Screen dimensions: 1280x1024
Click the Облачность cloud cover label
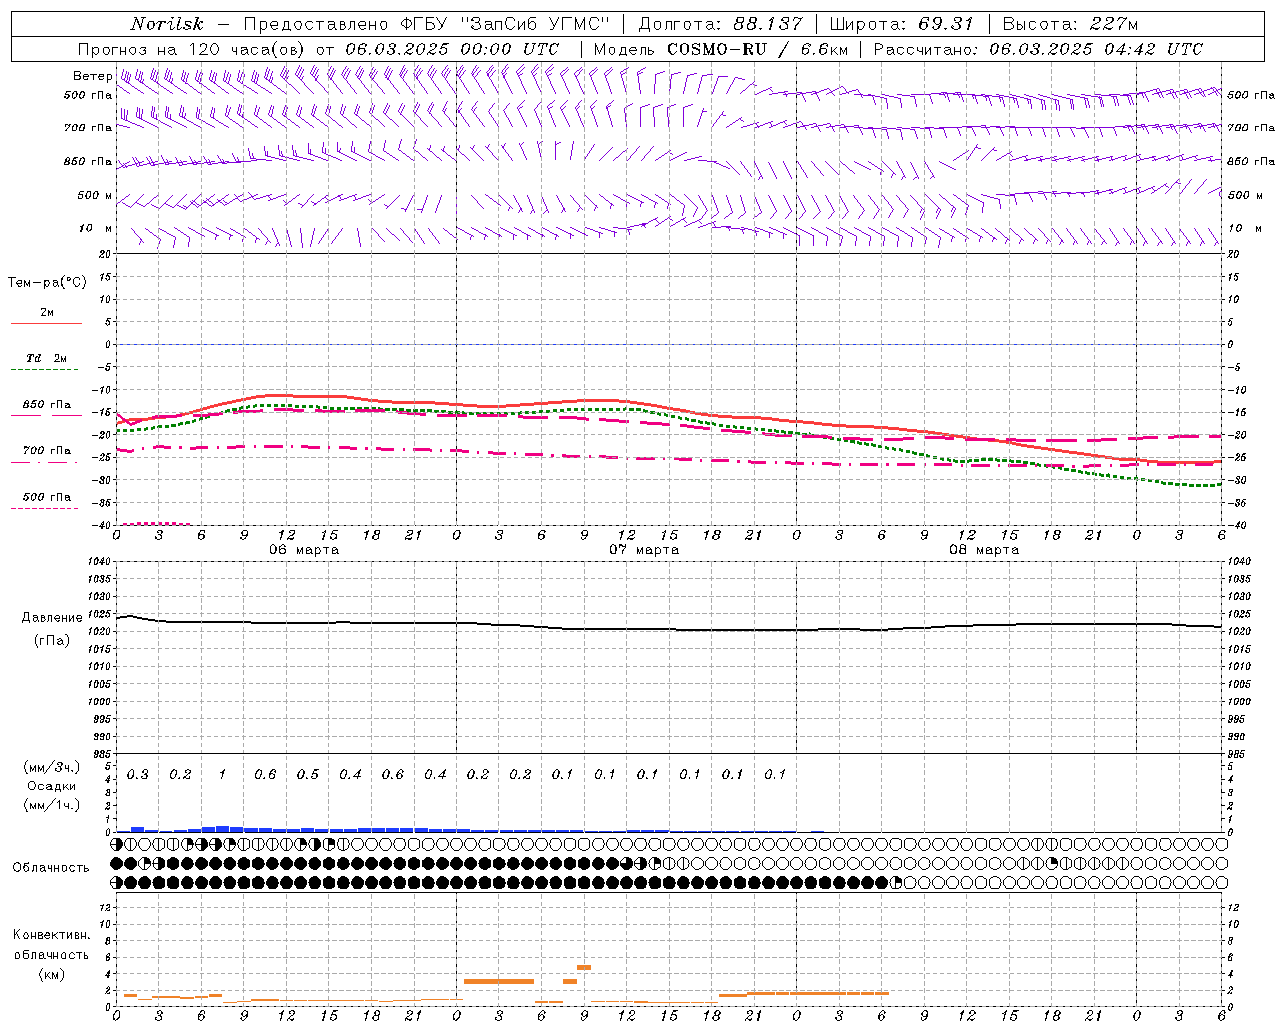click(x=51, y=867)
